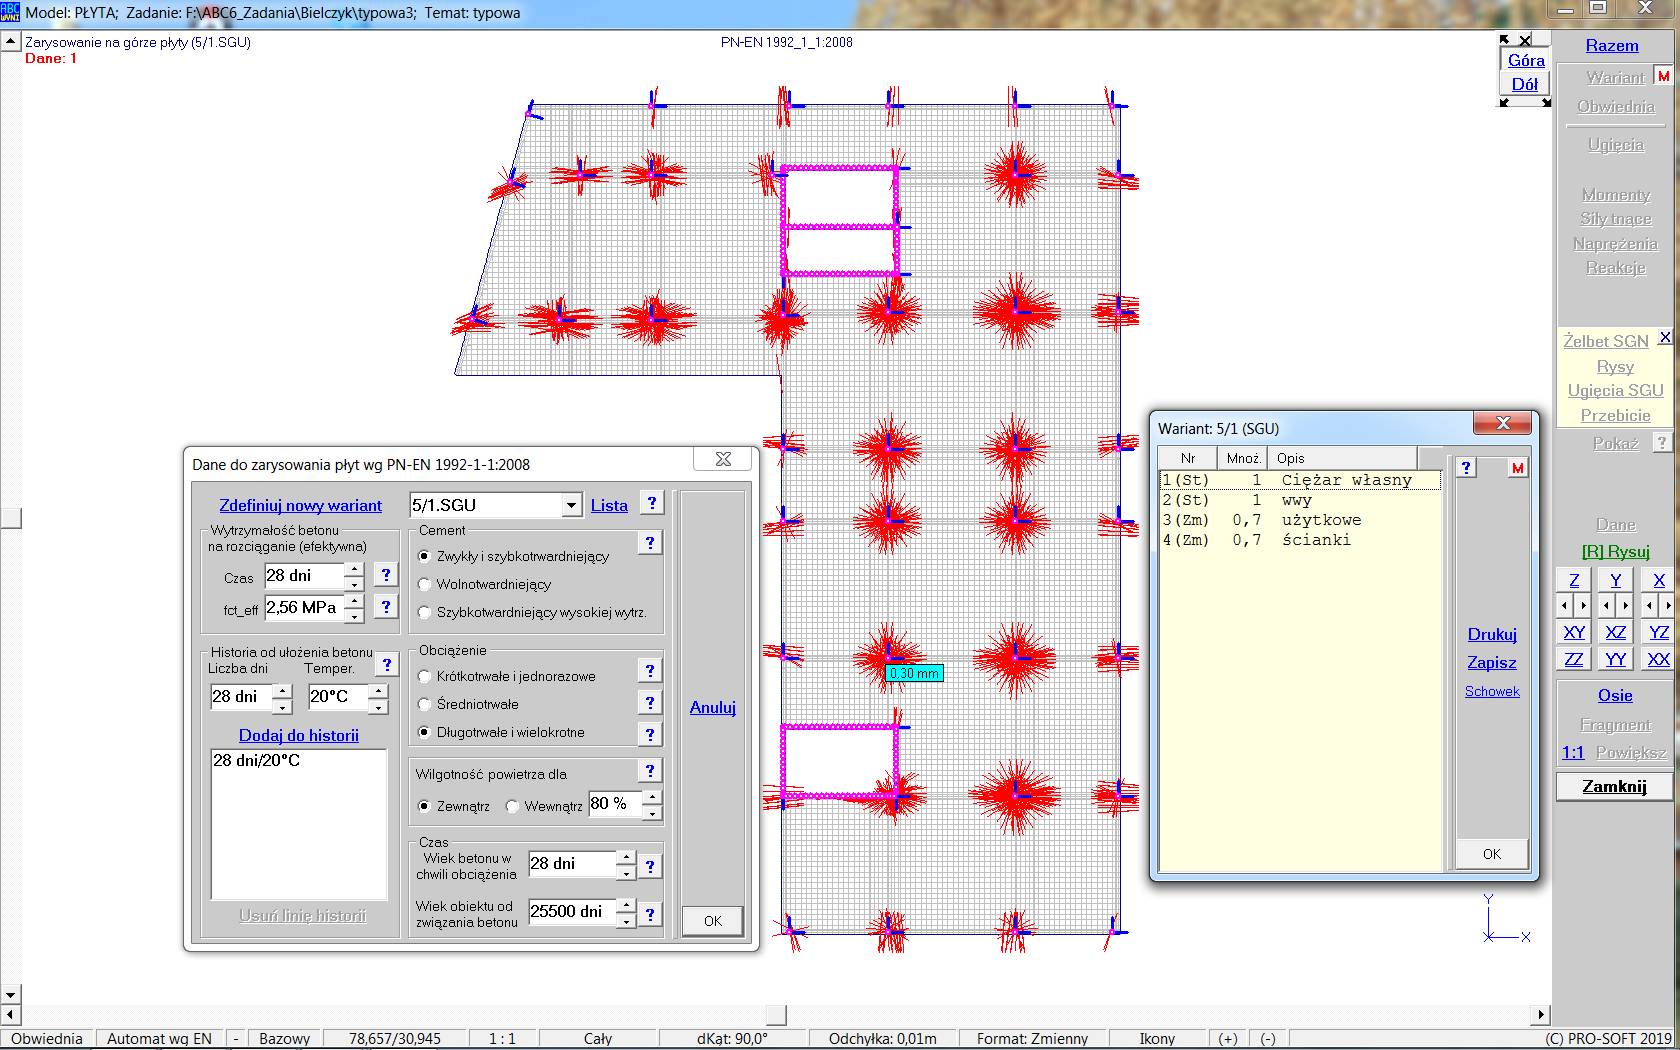Increase Czas 28 dni spinner value
This screenshot has width=1680, height=1050.
(x=354, y=569)
